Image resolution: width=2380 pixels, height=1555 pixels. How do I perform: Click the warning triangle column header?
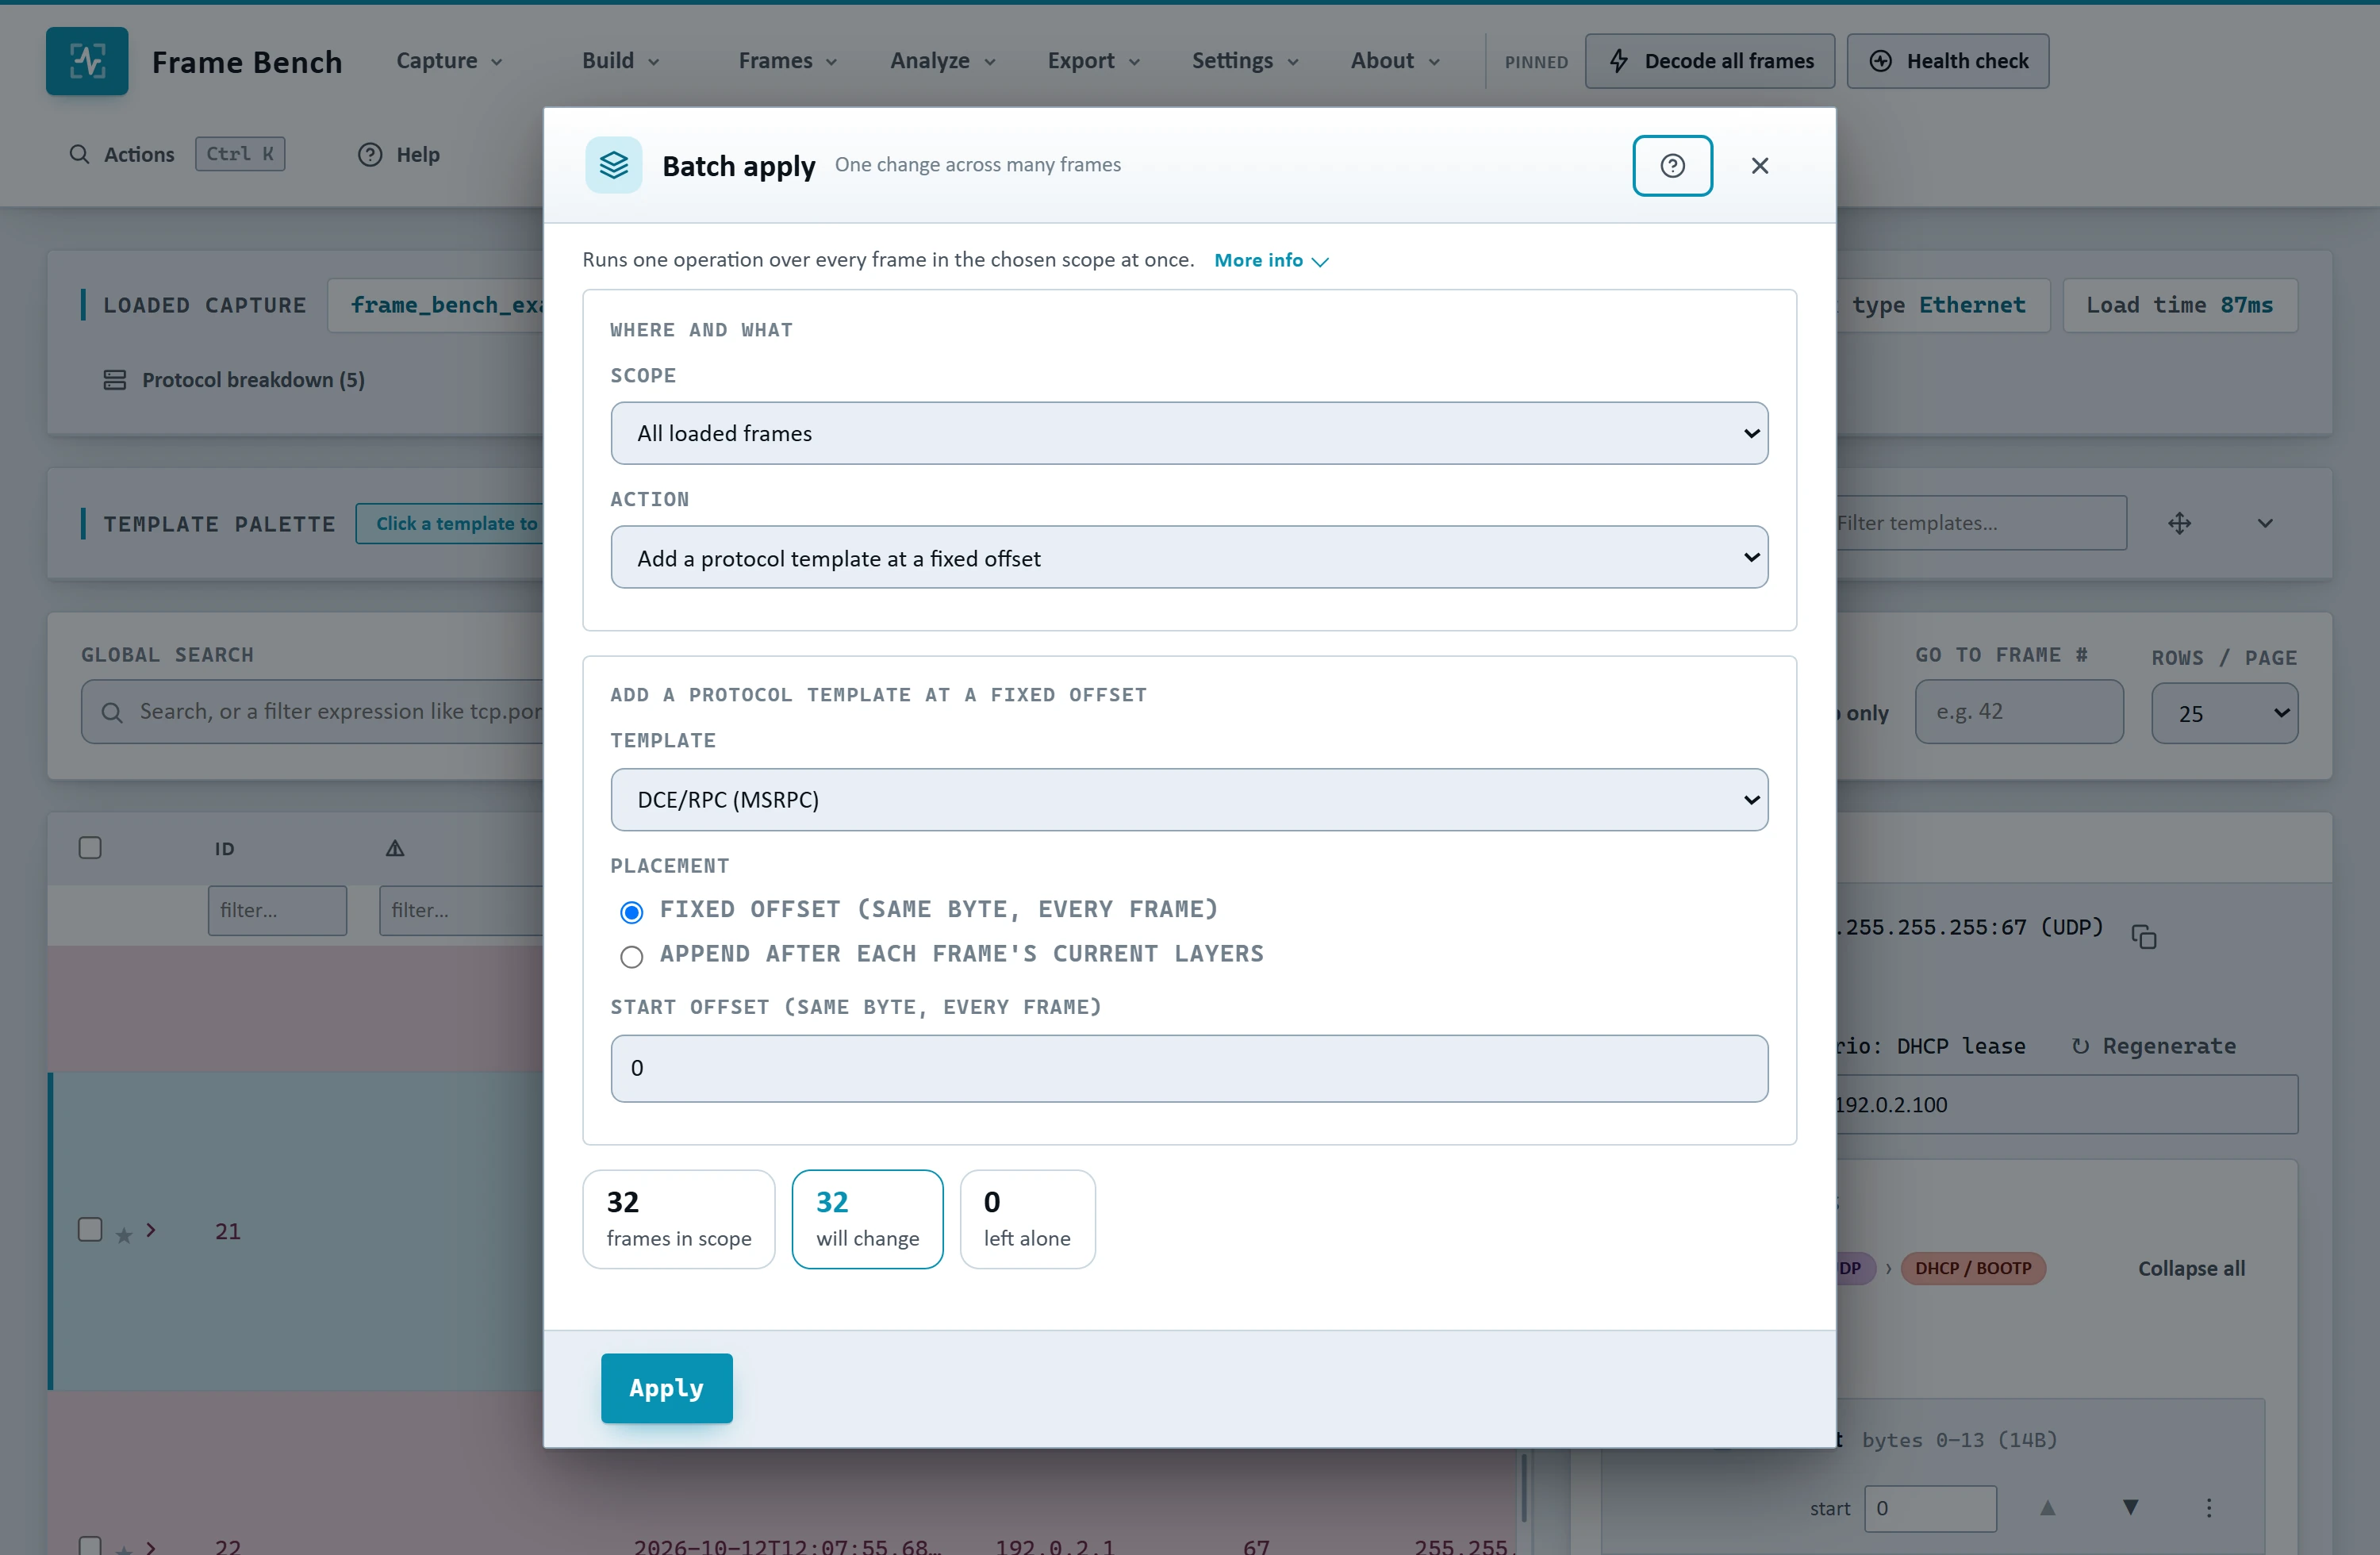[x=395, y=848]
